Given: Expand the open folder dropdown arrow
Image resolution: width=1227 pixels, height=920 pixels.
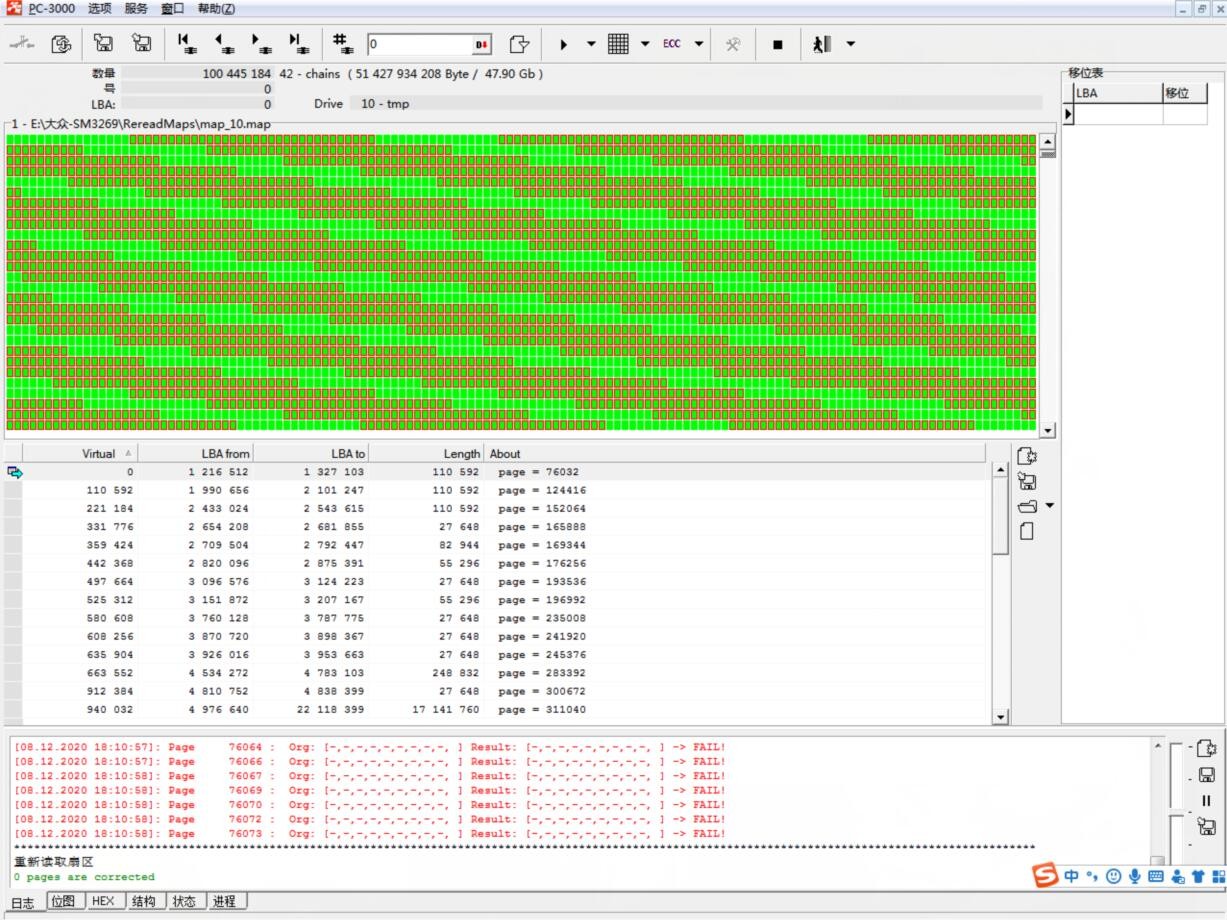Looking at the screenshot, I should pyautogui.click(x=1049, y=506).
